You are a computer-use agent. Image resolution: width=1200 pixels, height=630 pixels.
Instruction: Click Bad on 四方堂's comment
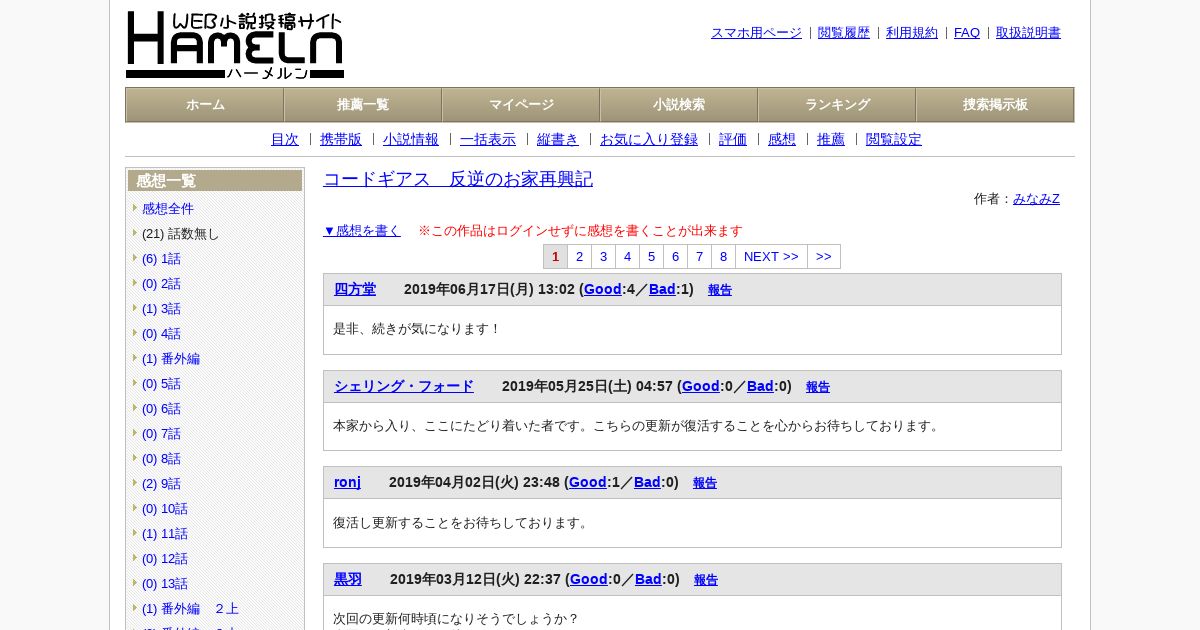click(x=662, y=289)
